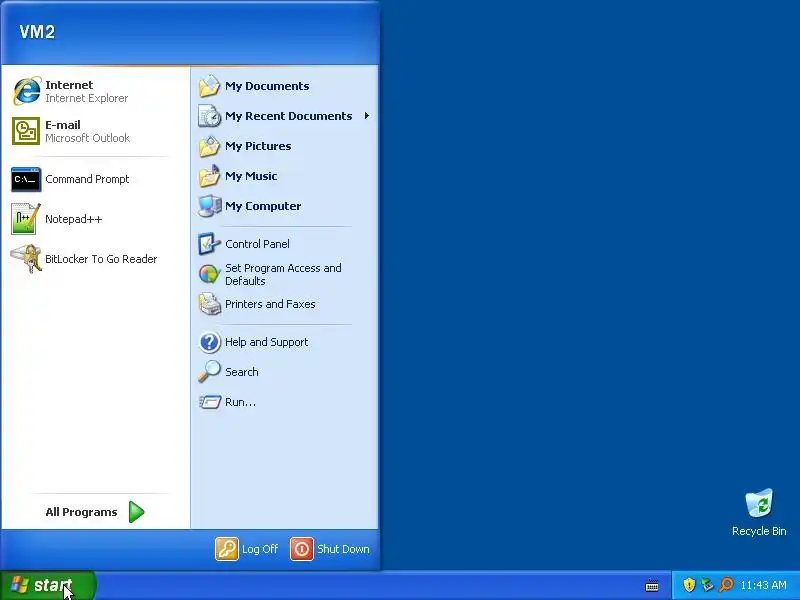Image resolution: width=800 pixels, height=600 pixels.
Task: Select the E-mail menu entry text
Action: pyautogui.click(x=63, y=125)
